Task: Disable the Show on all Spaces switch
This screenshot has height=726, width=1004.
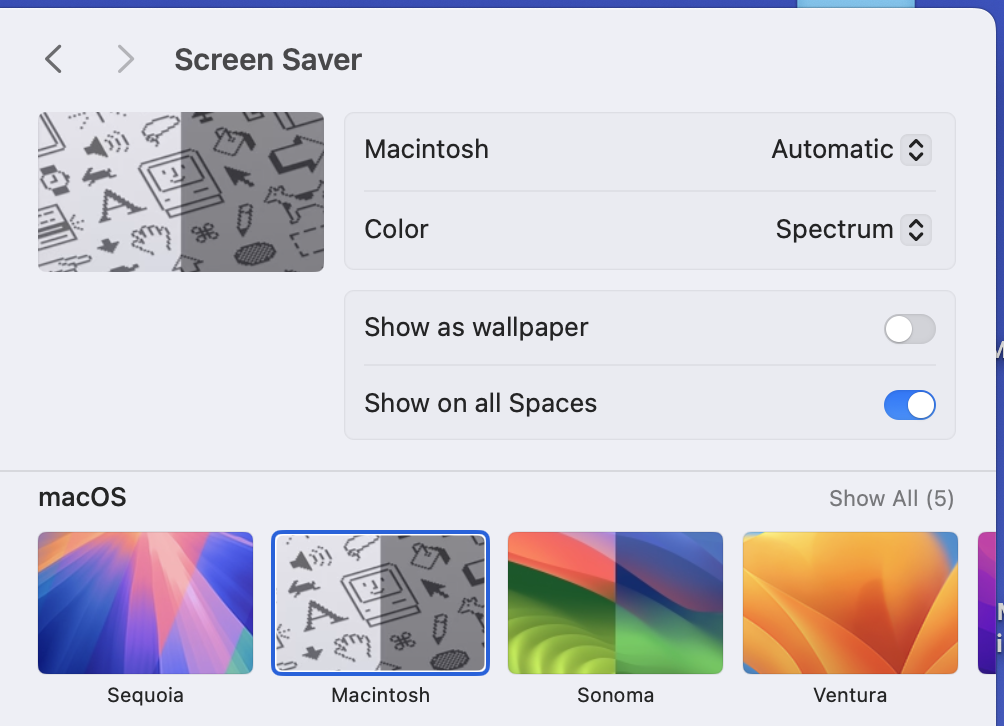Action: click(x=909, y=405)
